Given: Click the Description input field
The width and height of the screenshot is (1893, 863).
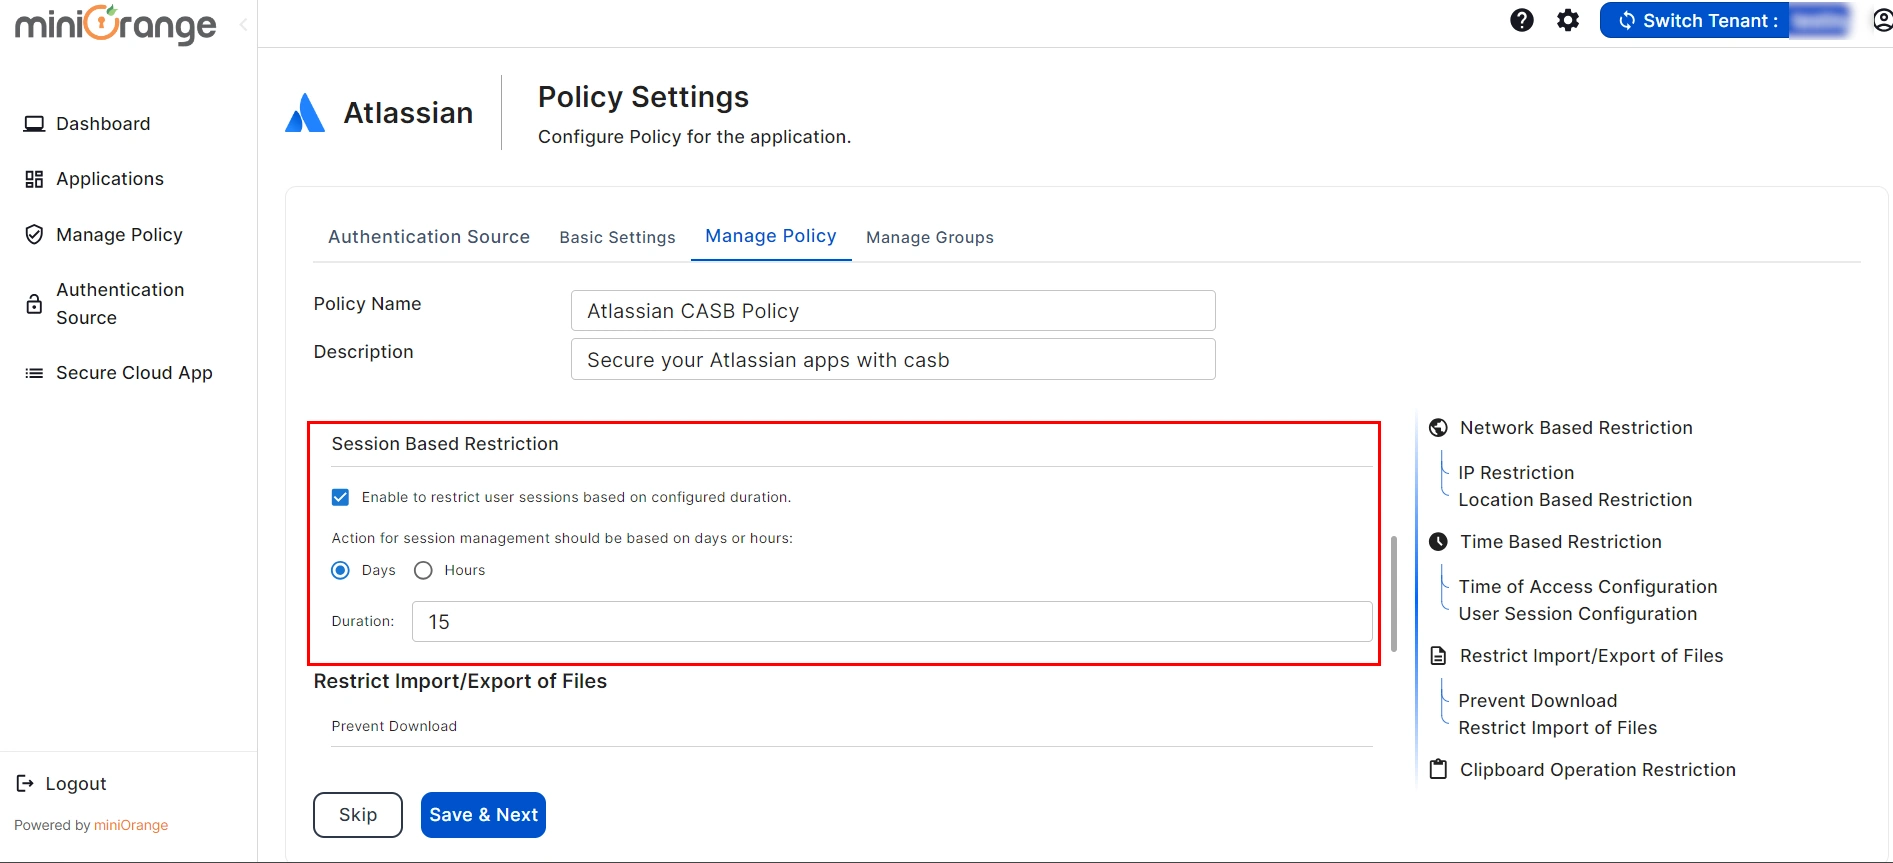Looking at the screenshot, I should tap(893, 359).
